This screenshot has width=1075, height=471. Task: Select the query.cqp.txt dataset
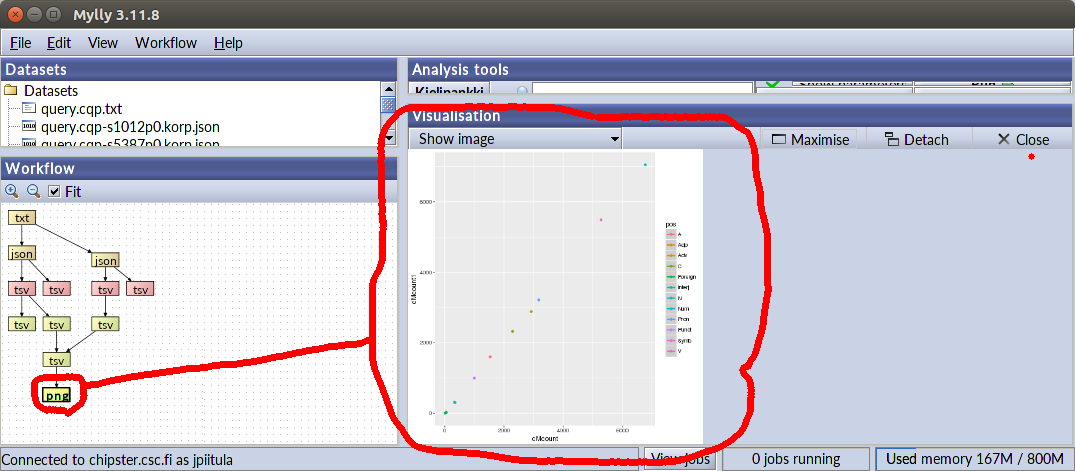(x=81, y=108)
